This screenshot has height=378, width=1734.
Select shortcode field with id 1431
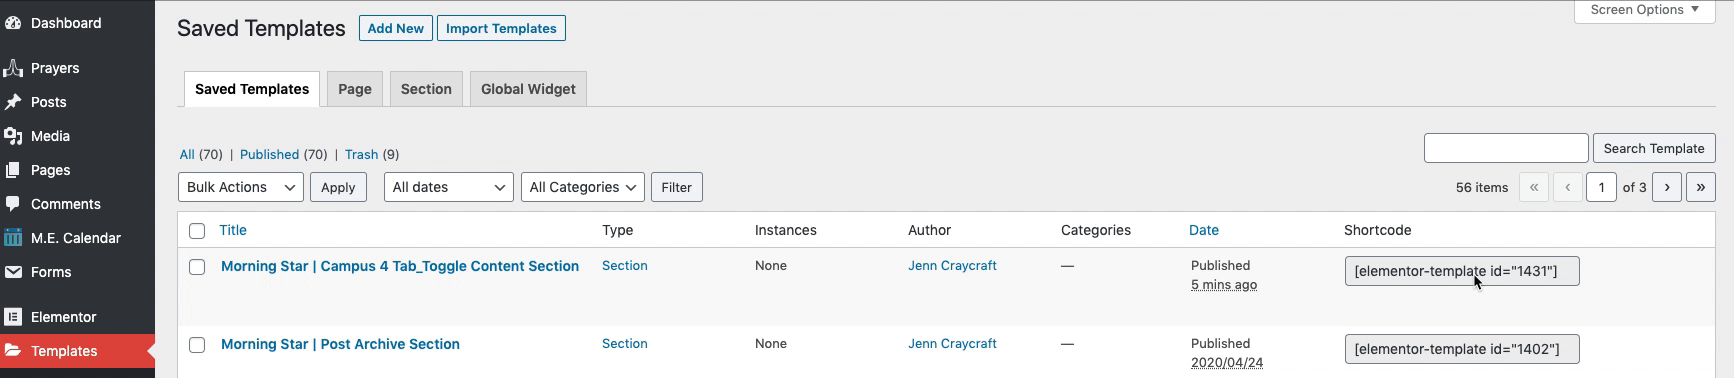(1462, 271)
